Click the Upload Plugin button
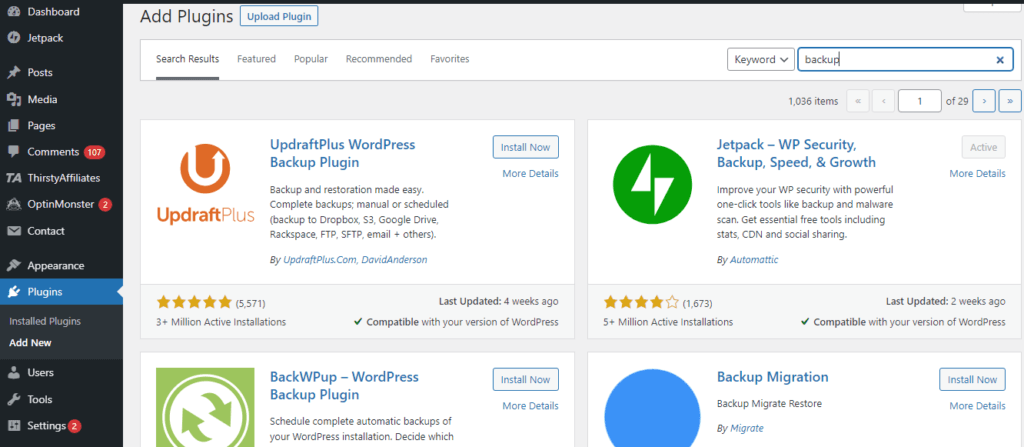The height and width of the screenshot is (447, 1024). click(279, 16)
